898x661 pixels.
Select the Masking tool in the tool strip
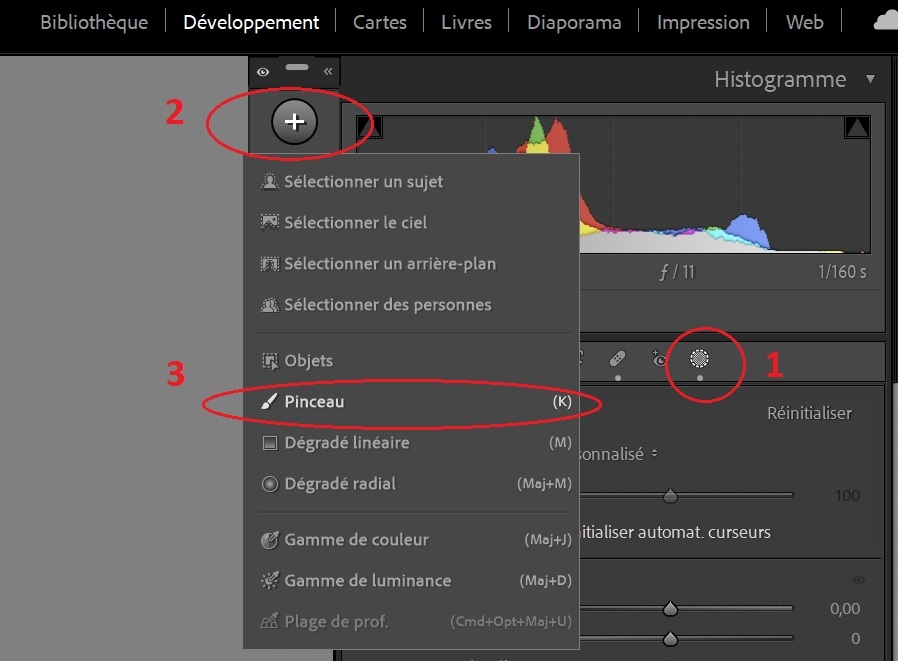coord(699,359)
